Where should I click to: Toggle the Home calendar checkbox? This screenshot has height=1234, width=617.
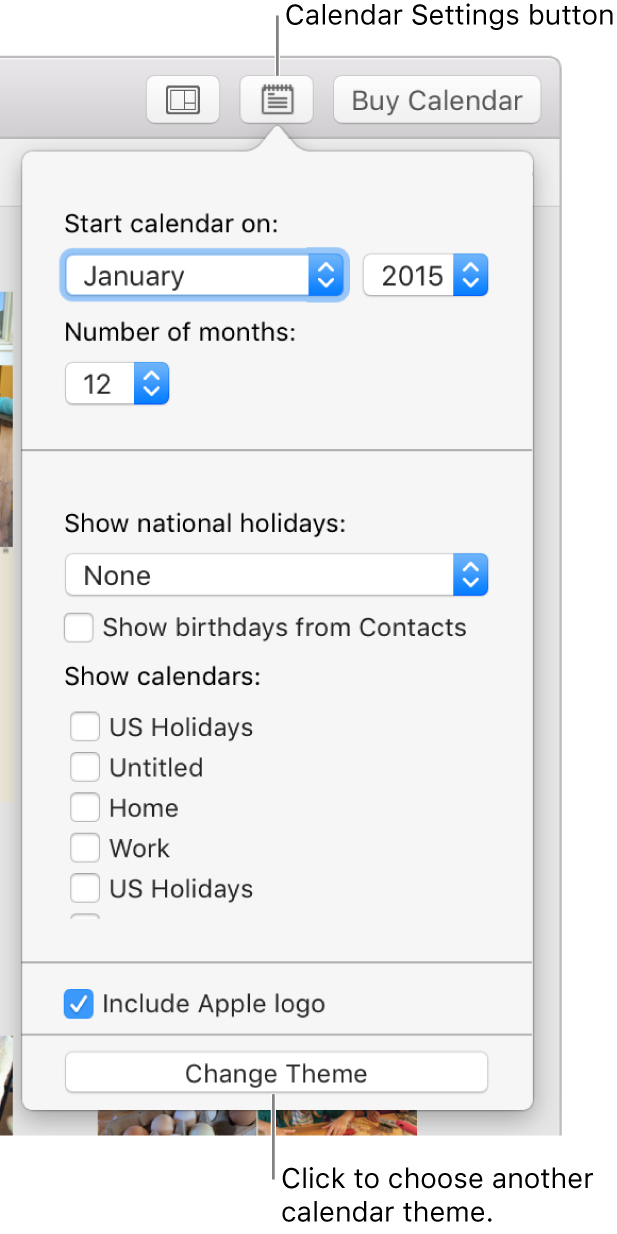[85, 807]
